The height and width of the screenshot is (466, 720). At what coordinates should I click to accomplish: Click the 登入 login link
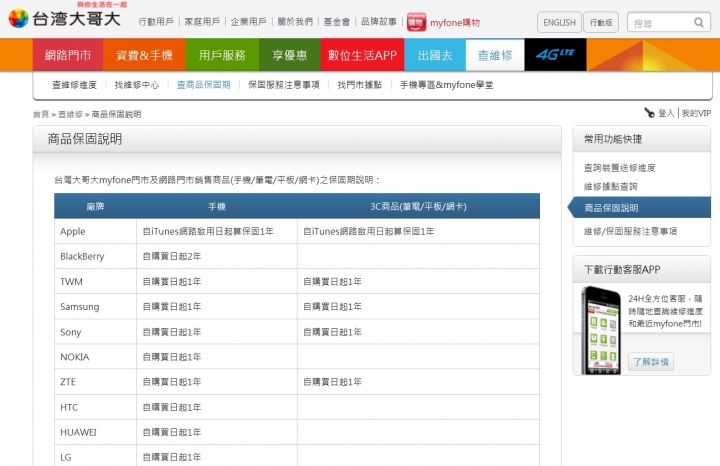pyautogui.click(x=666, y=113)
